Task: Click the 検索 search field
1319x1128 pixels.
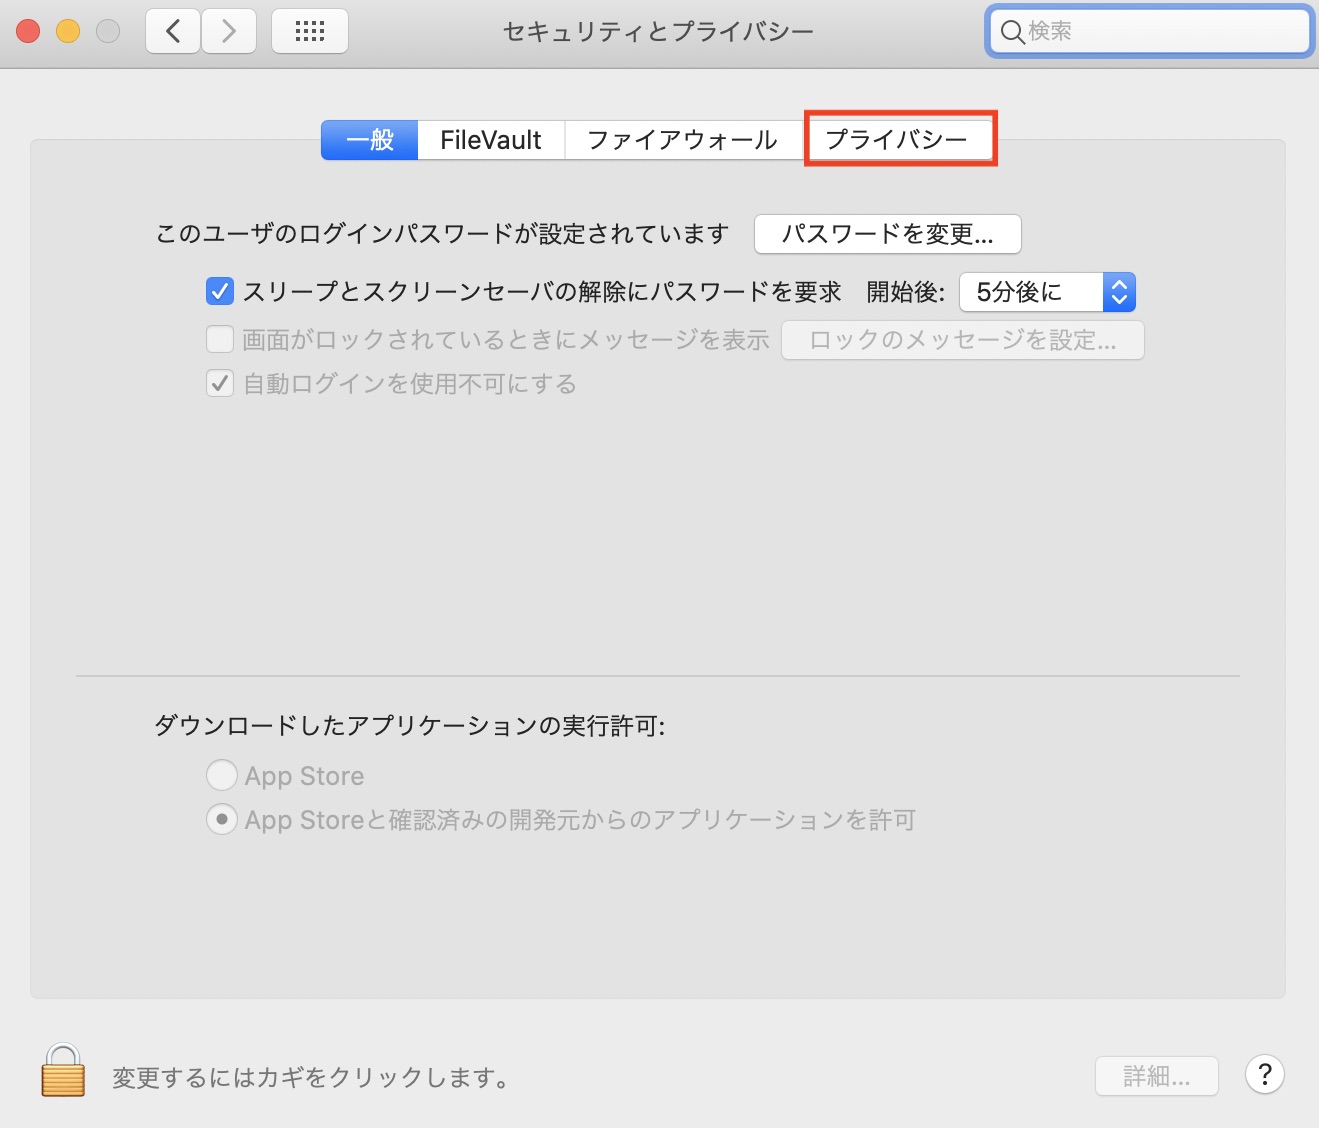Action: [1160, 32]
